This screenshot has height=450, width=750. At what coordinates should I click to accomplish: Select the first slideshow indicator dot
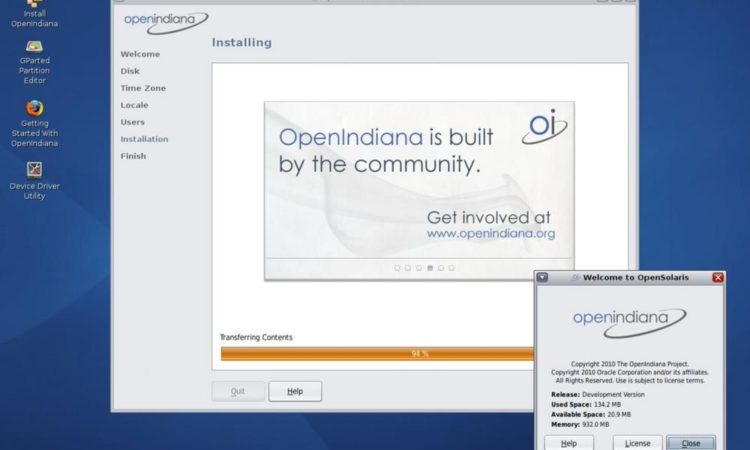tap(397, 268)
